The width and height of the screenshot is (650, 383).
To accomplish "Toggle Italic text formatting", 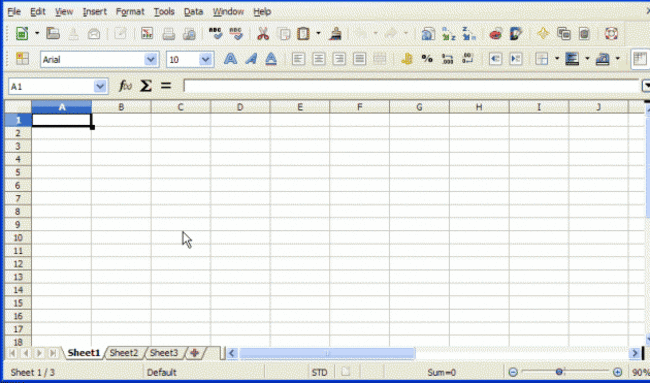I will 251,59.
